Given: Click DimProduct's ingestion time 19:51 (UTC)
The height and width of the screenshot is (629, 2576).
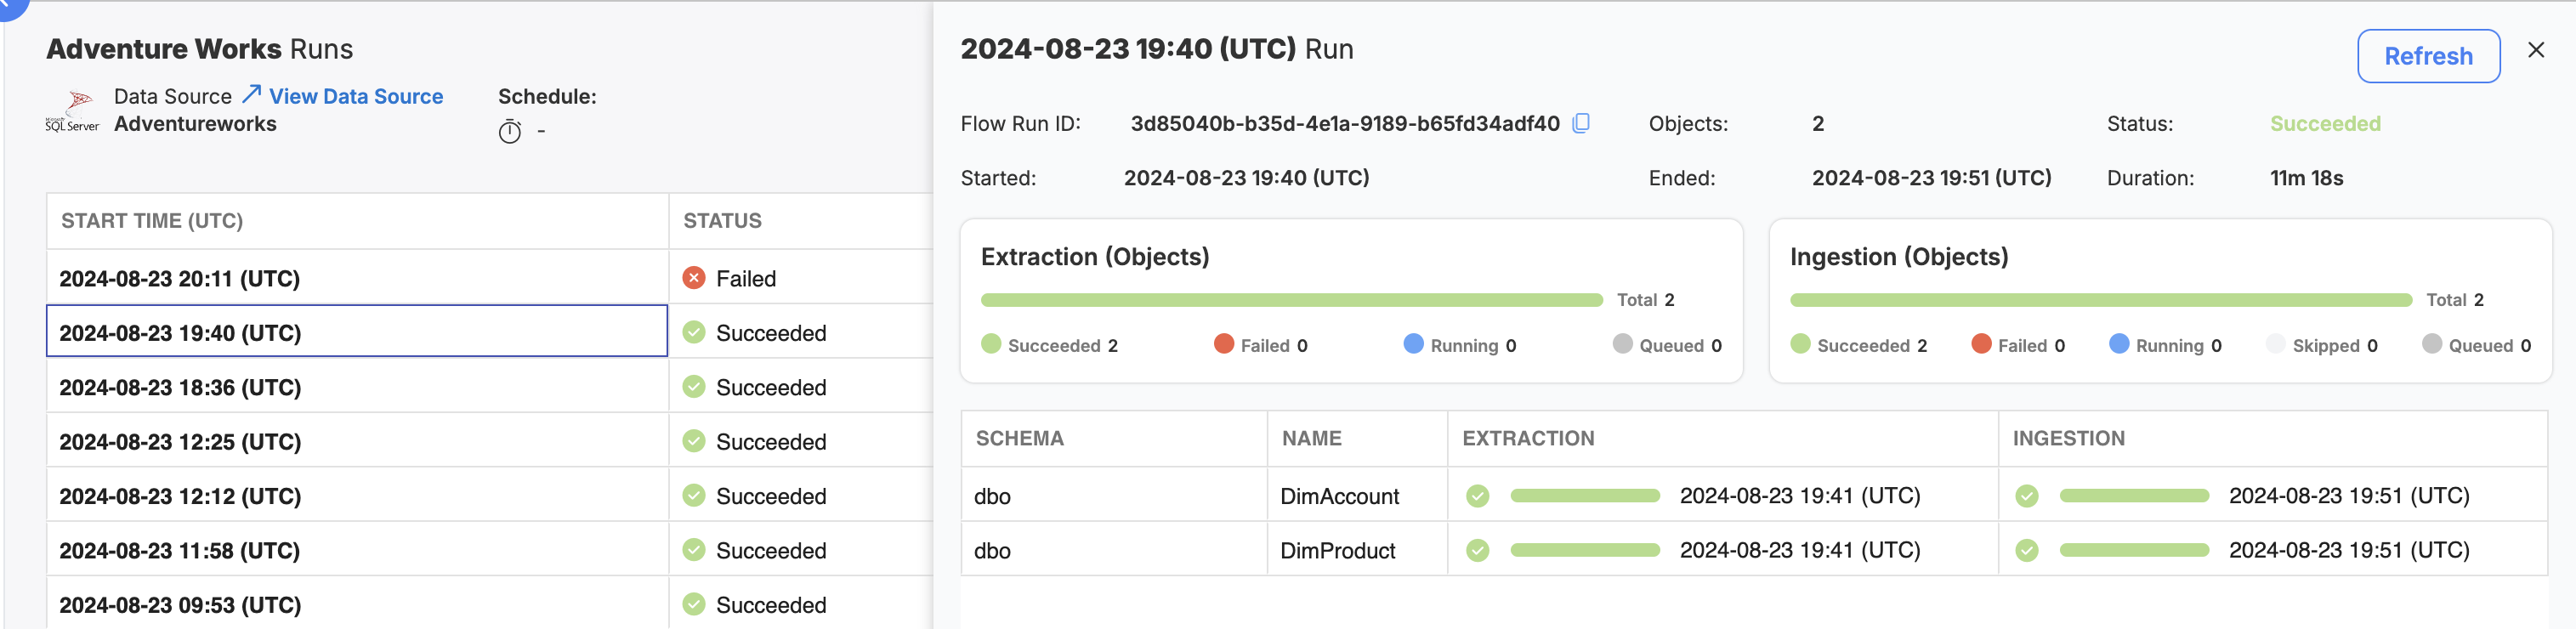Looking at the screenshot, I should [x=2348, y=550].
